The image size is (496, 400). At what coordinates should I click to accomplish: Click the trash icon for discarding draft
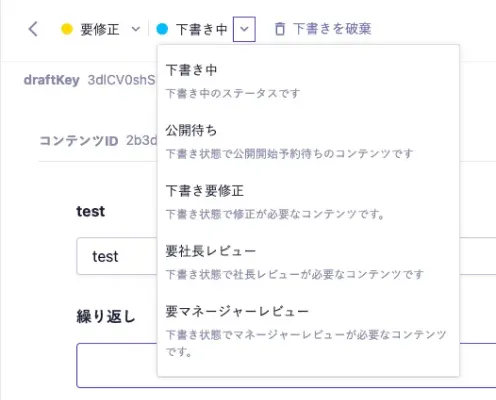tap(280, 29)
